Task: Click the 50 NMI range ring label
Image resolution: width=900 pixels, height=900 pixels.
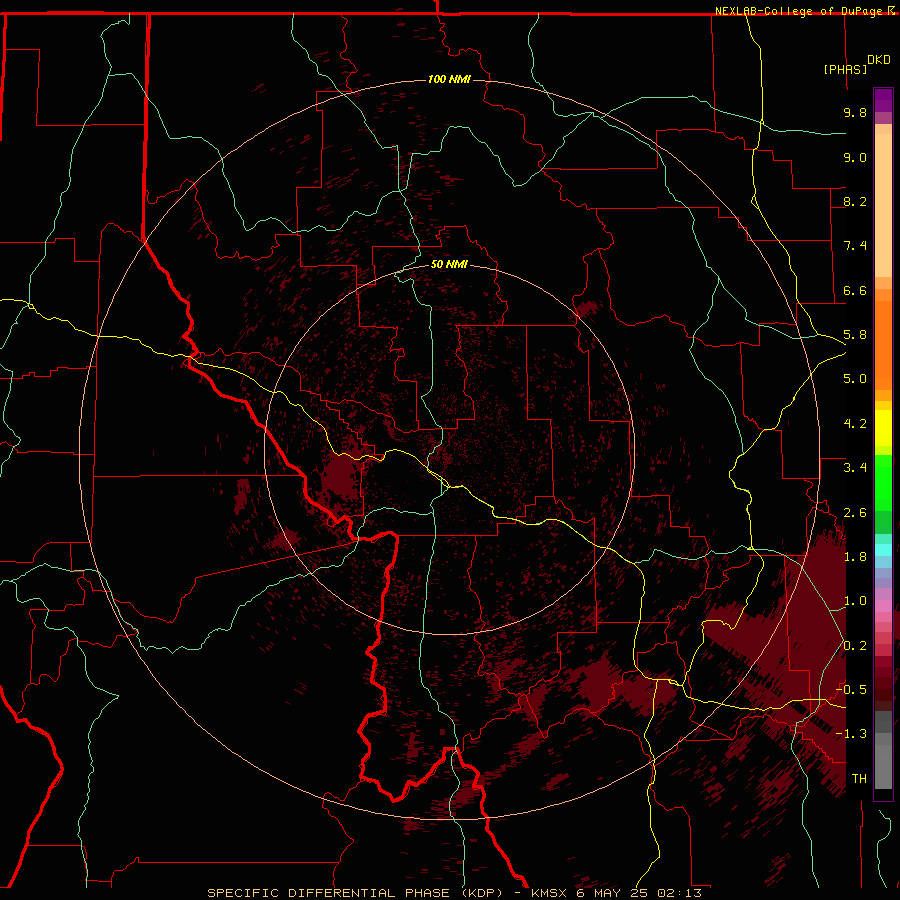Action: [x=449, y=264]
